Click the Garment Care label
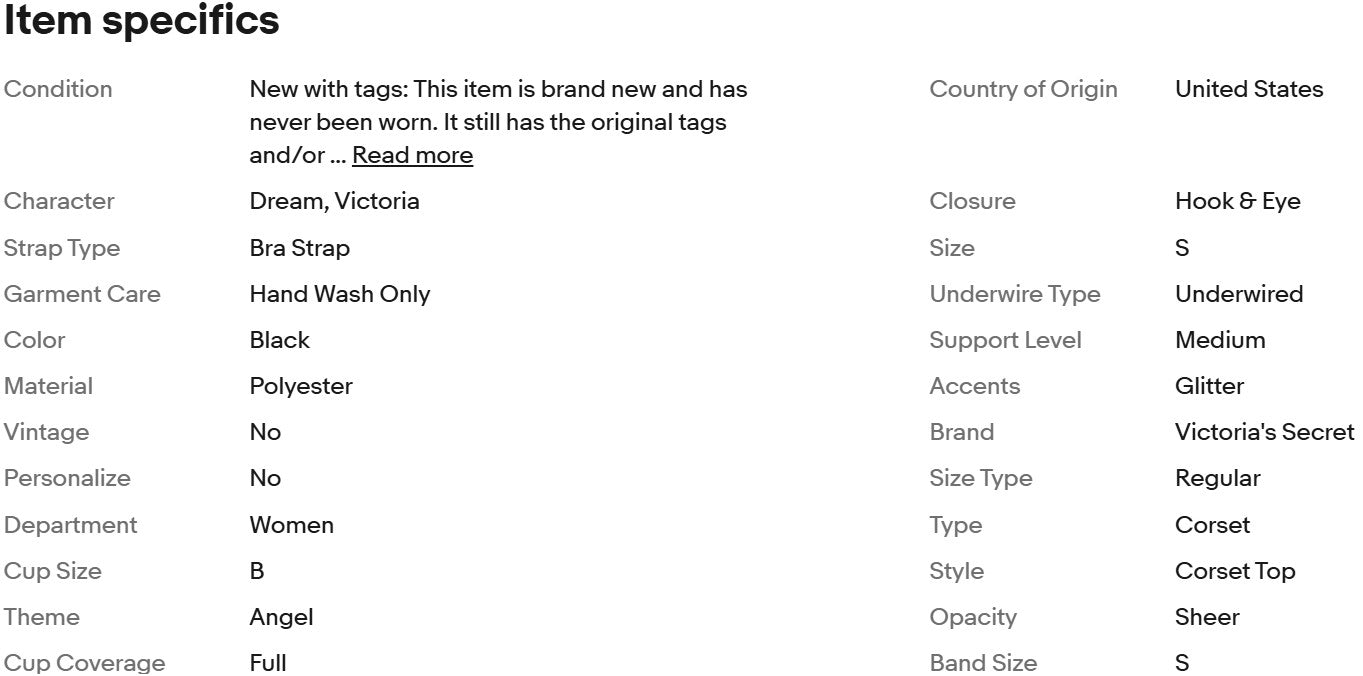 [x=82, y=294]
